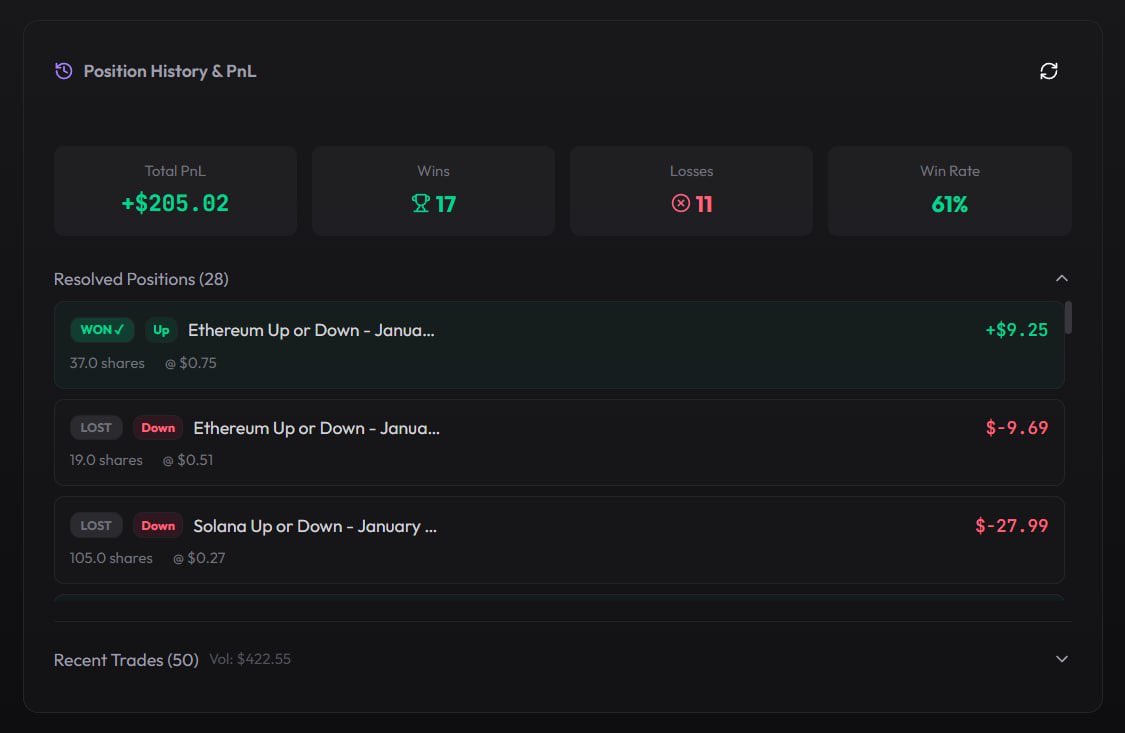Click the WON checkmark badge on the Ethereum position
1125x733 pixels.
point(101,328)
